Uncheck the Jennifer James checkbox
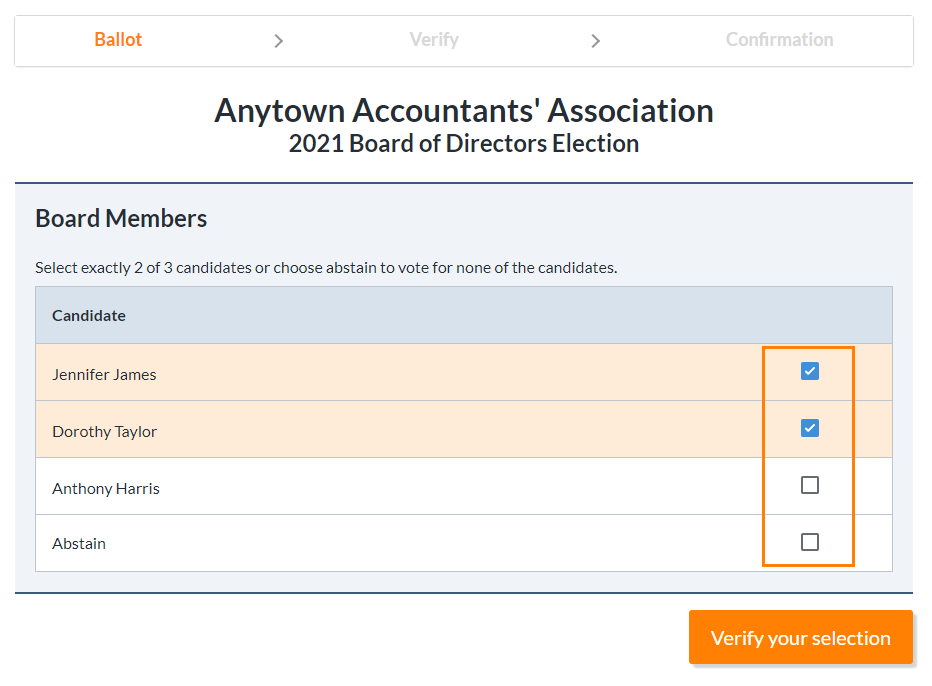 click(x=810, y=372)
